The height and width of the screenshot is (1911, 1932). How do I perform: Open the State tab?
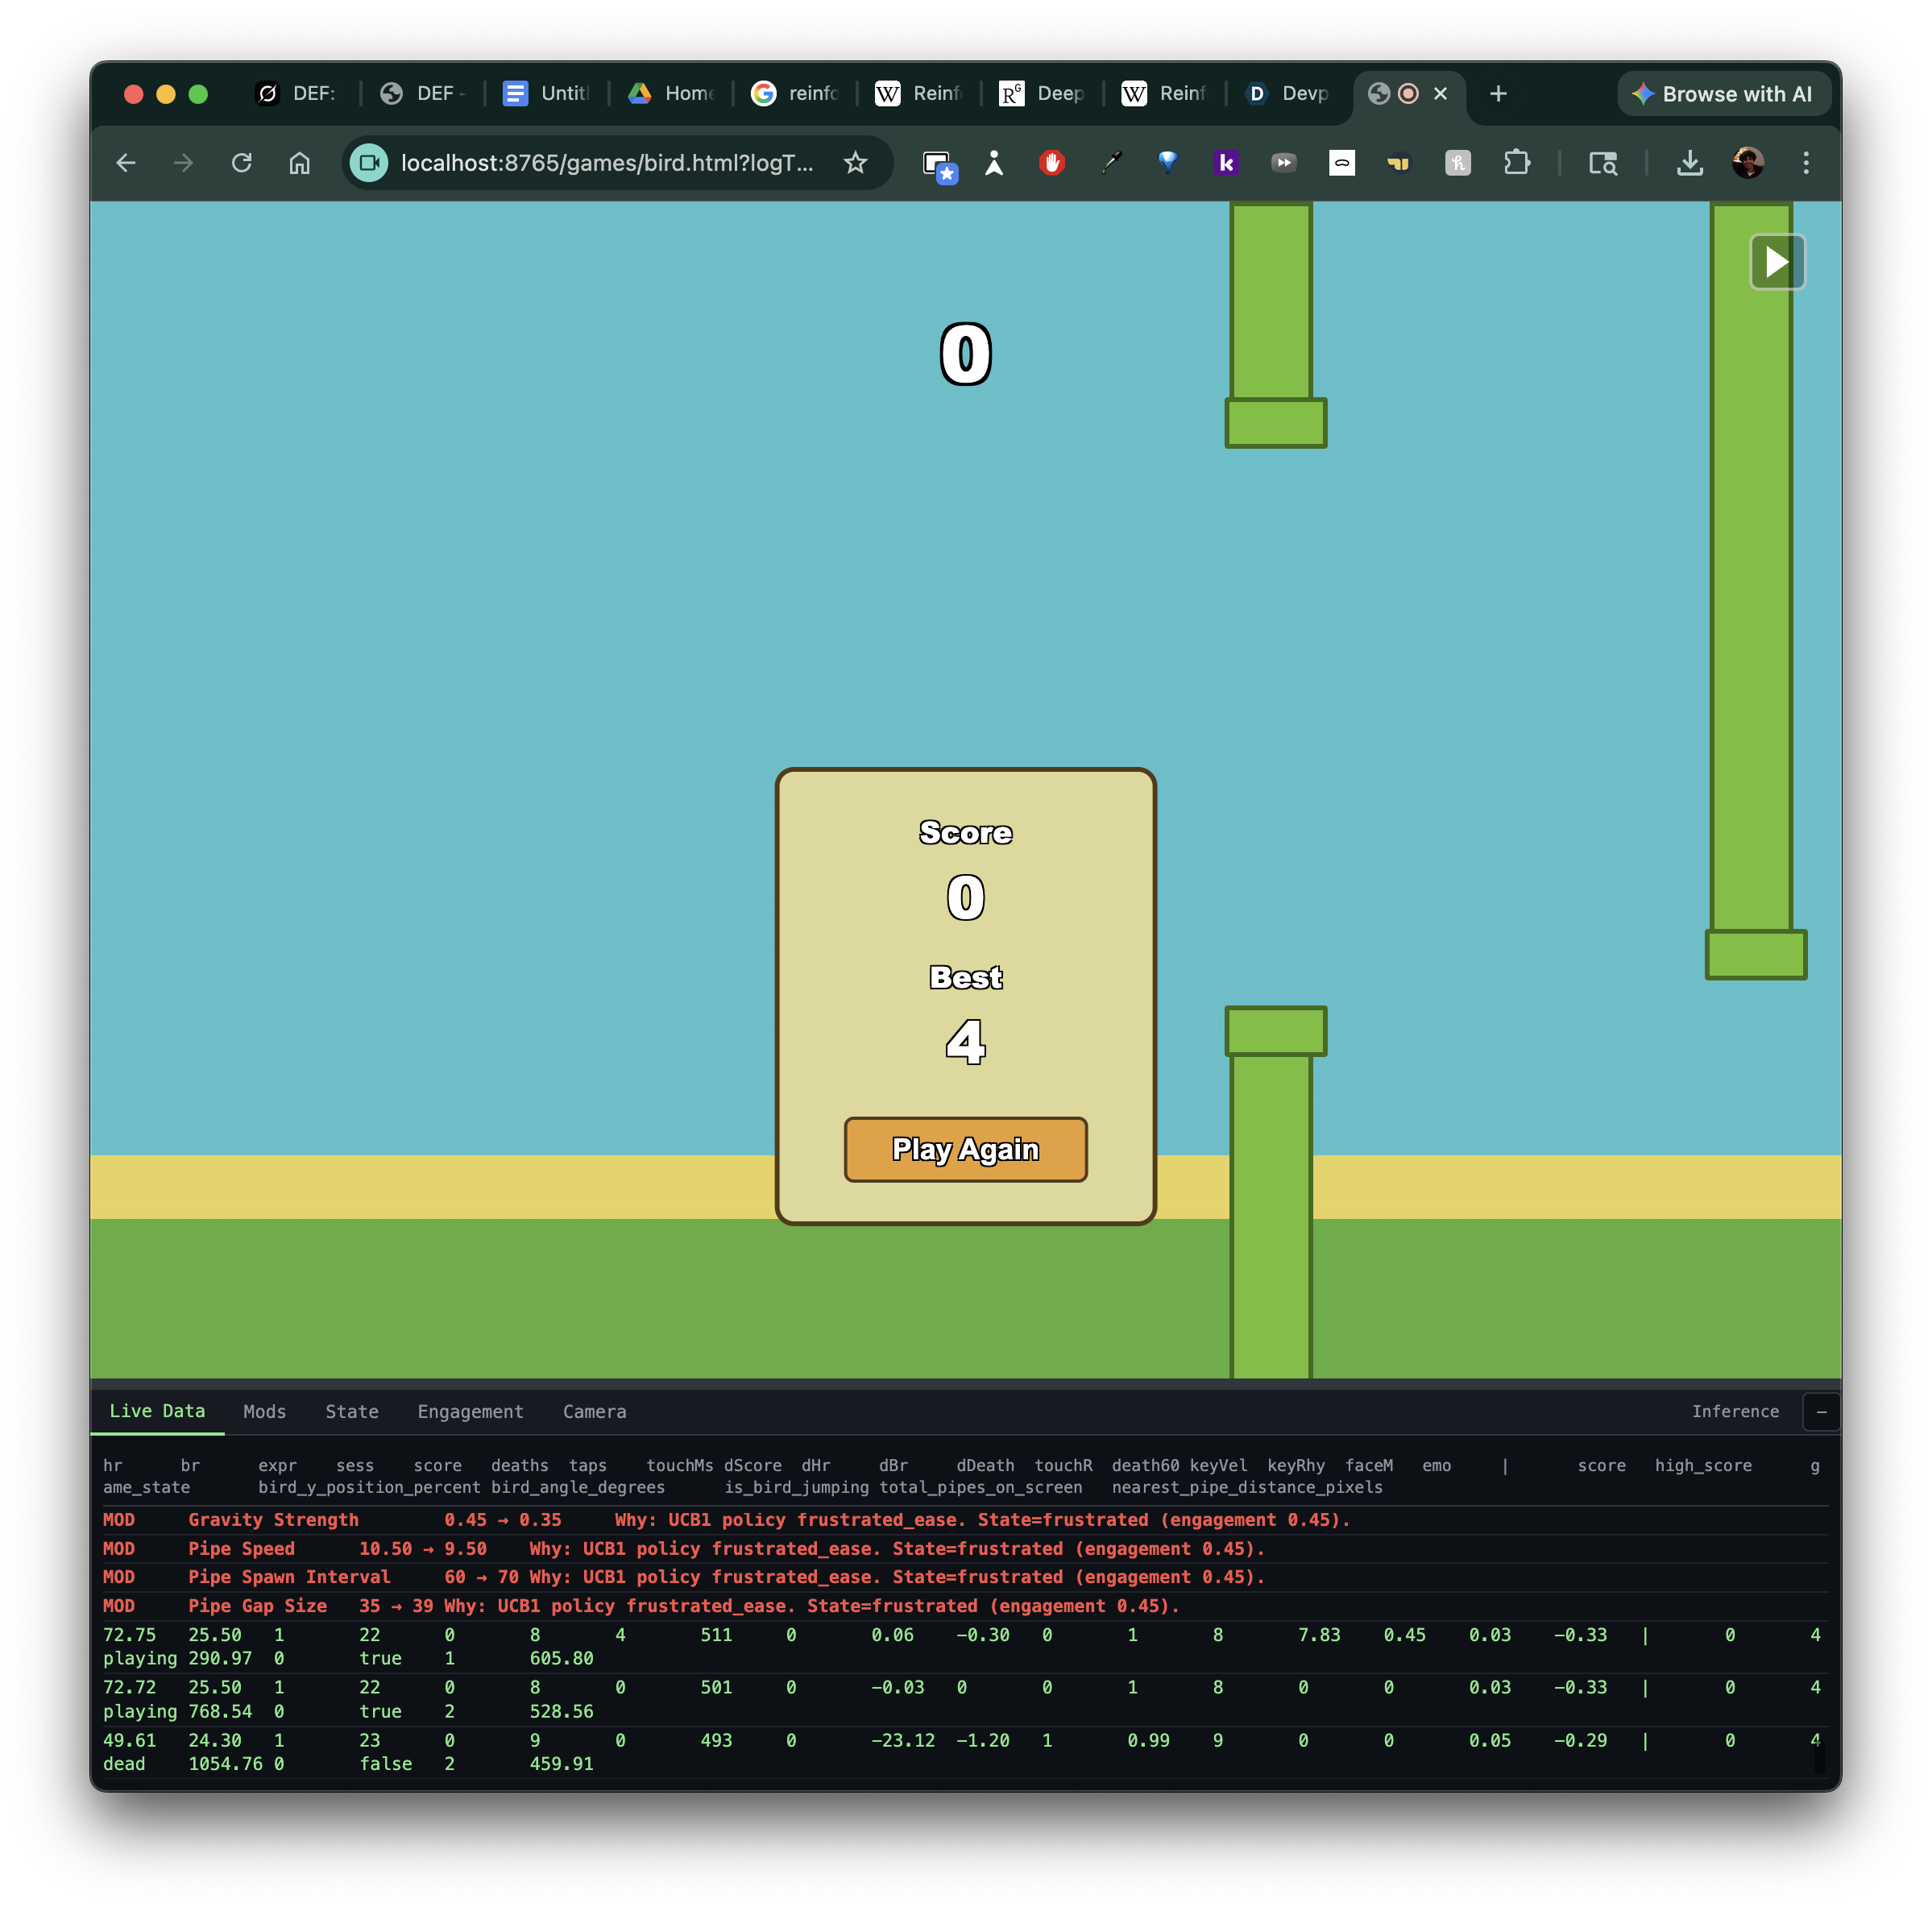(351, 1411)
